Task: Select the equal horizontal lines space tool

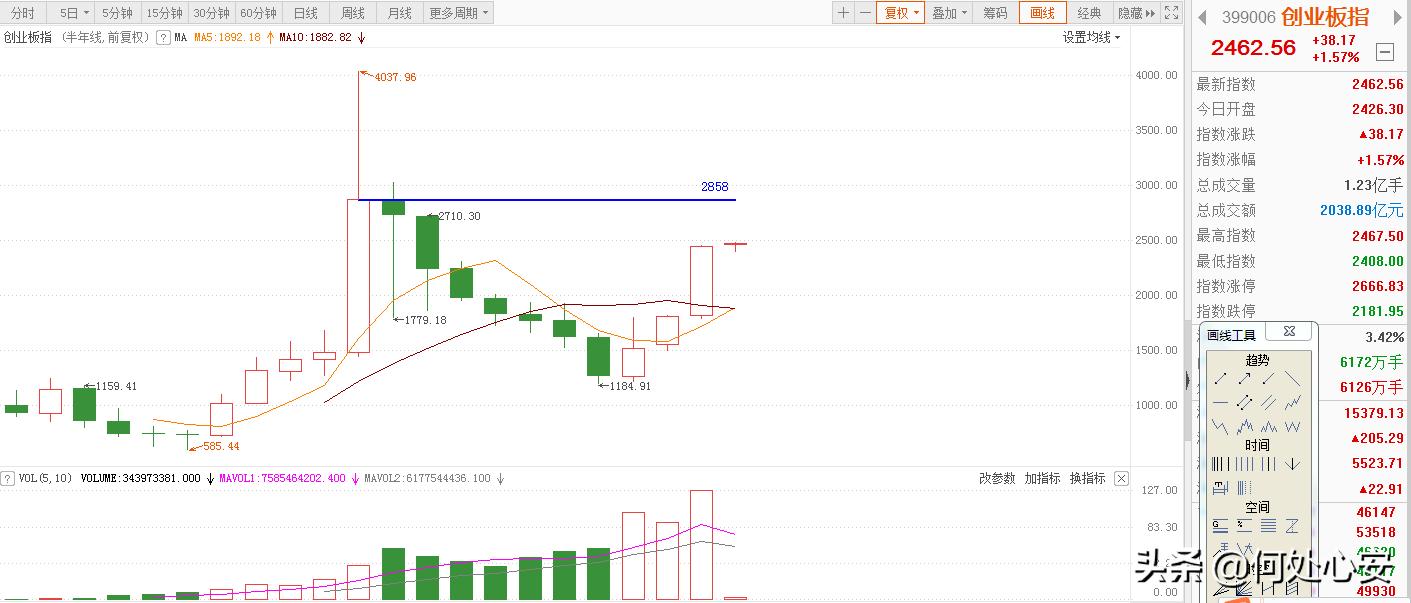Action: (x=1269, y=525)
